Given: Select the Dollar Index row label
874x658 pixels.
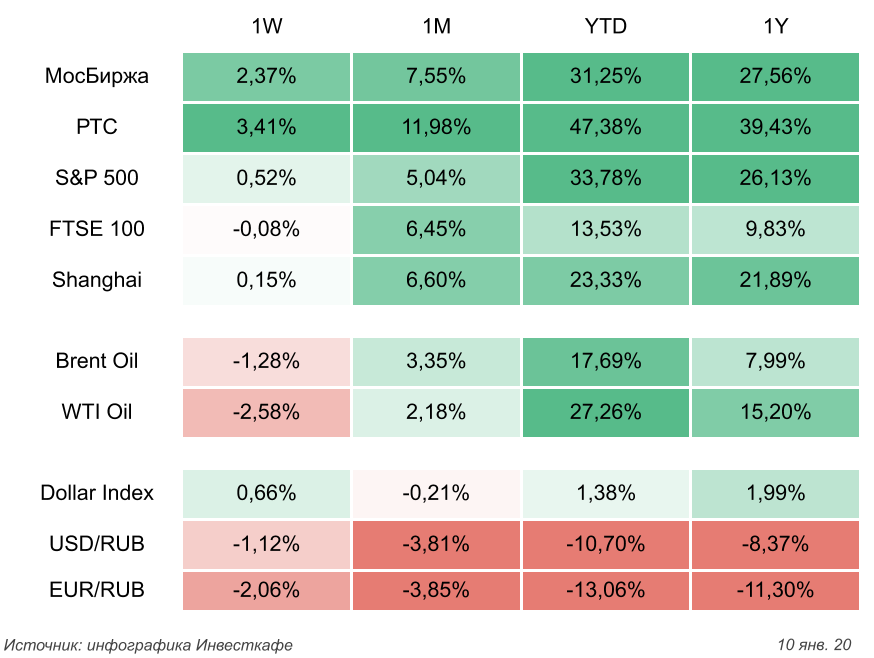Looking at the screenshot, I should click(97, 493).
